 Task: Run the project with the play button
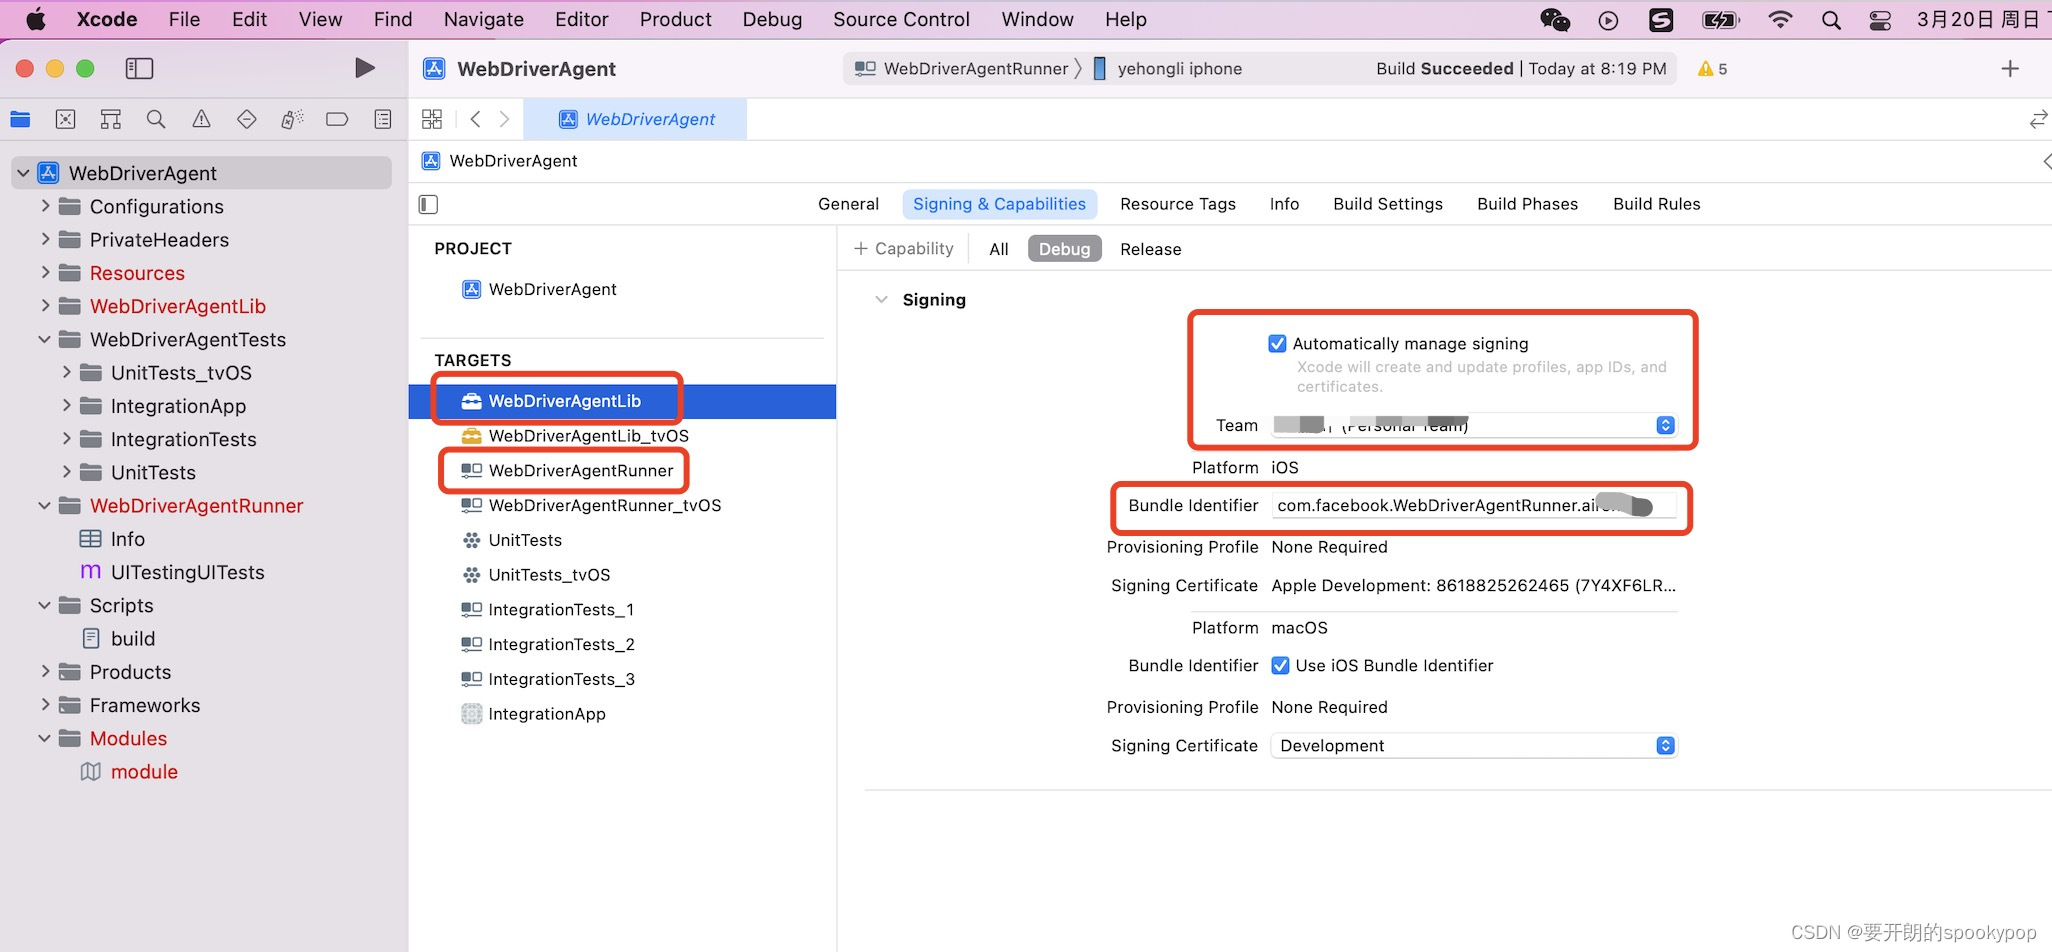tap(365, 68)
